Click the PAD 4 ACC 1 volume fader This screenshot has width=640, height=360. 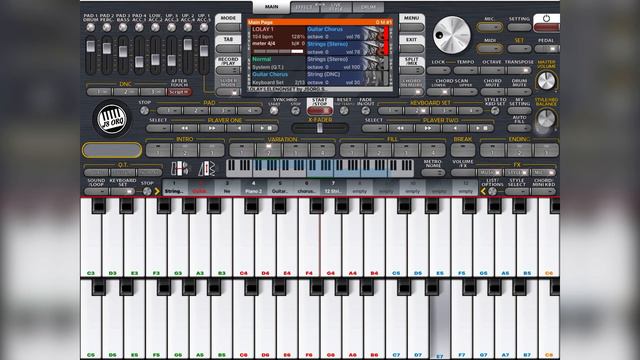[x=139, y=62]
